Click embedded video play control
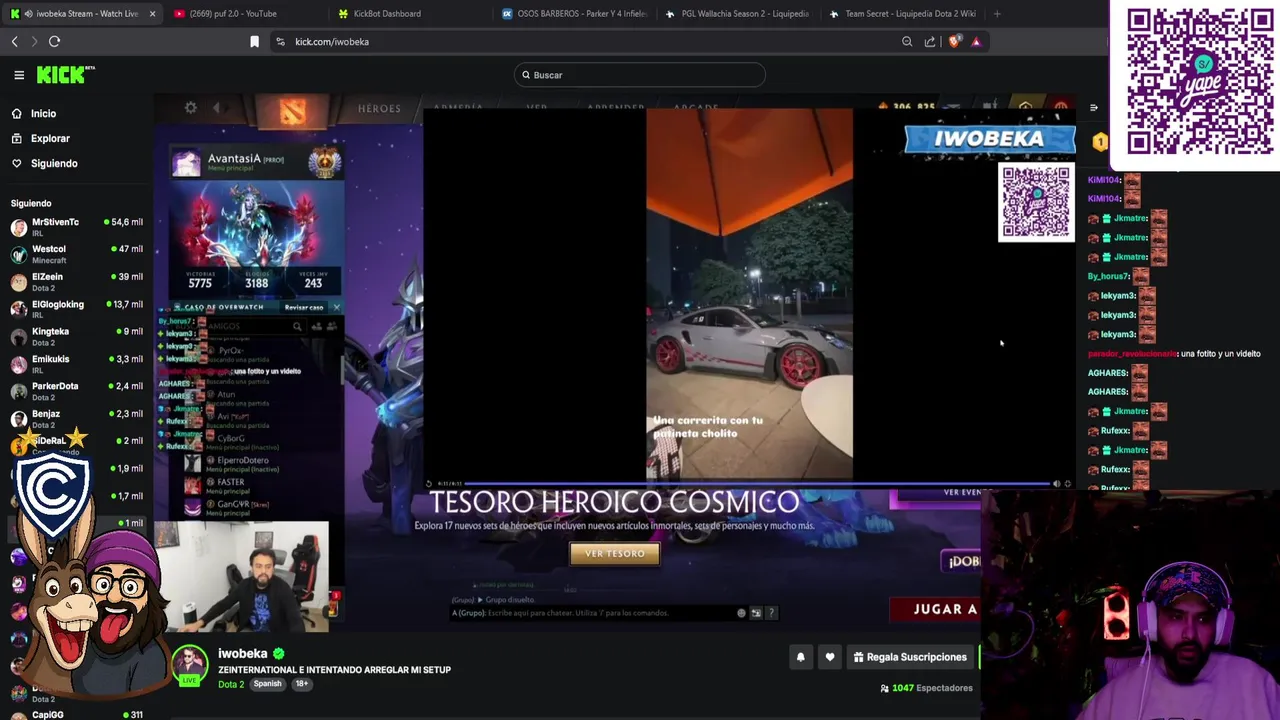 (429, 484)
